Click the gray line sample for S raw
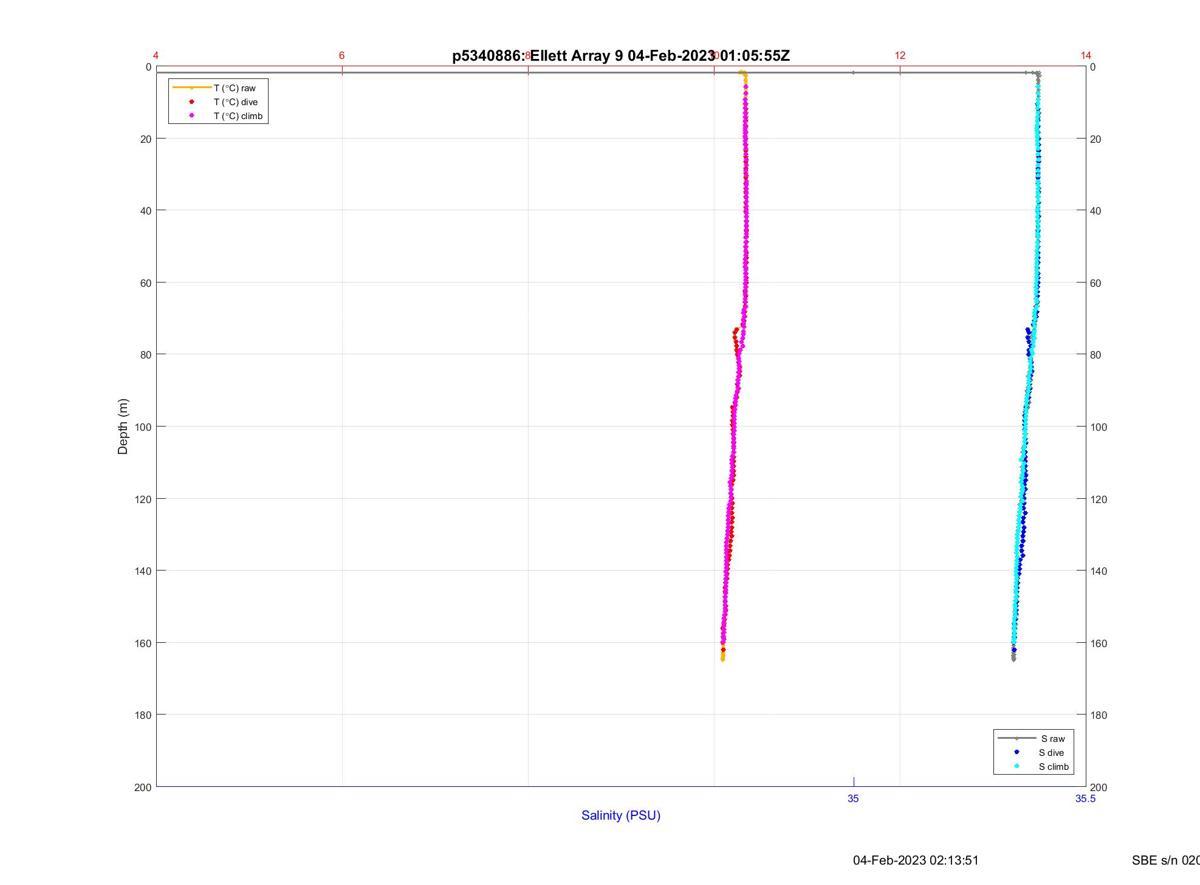This screenshot has width=1200, height=885. 1016,738
